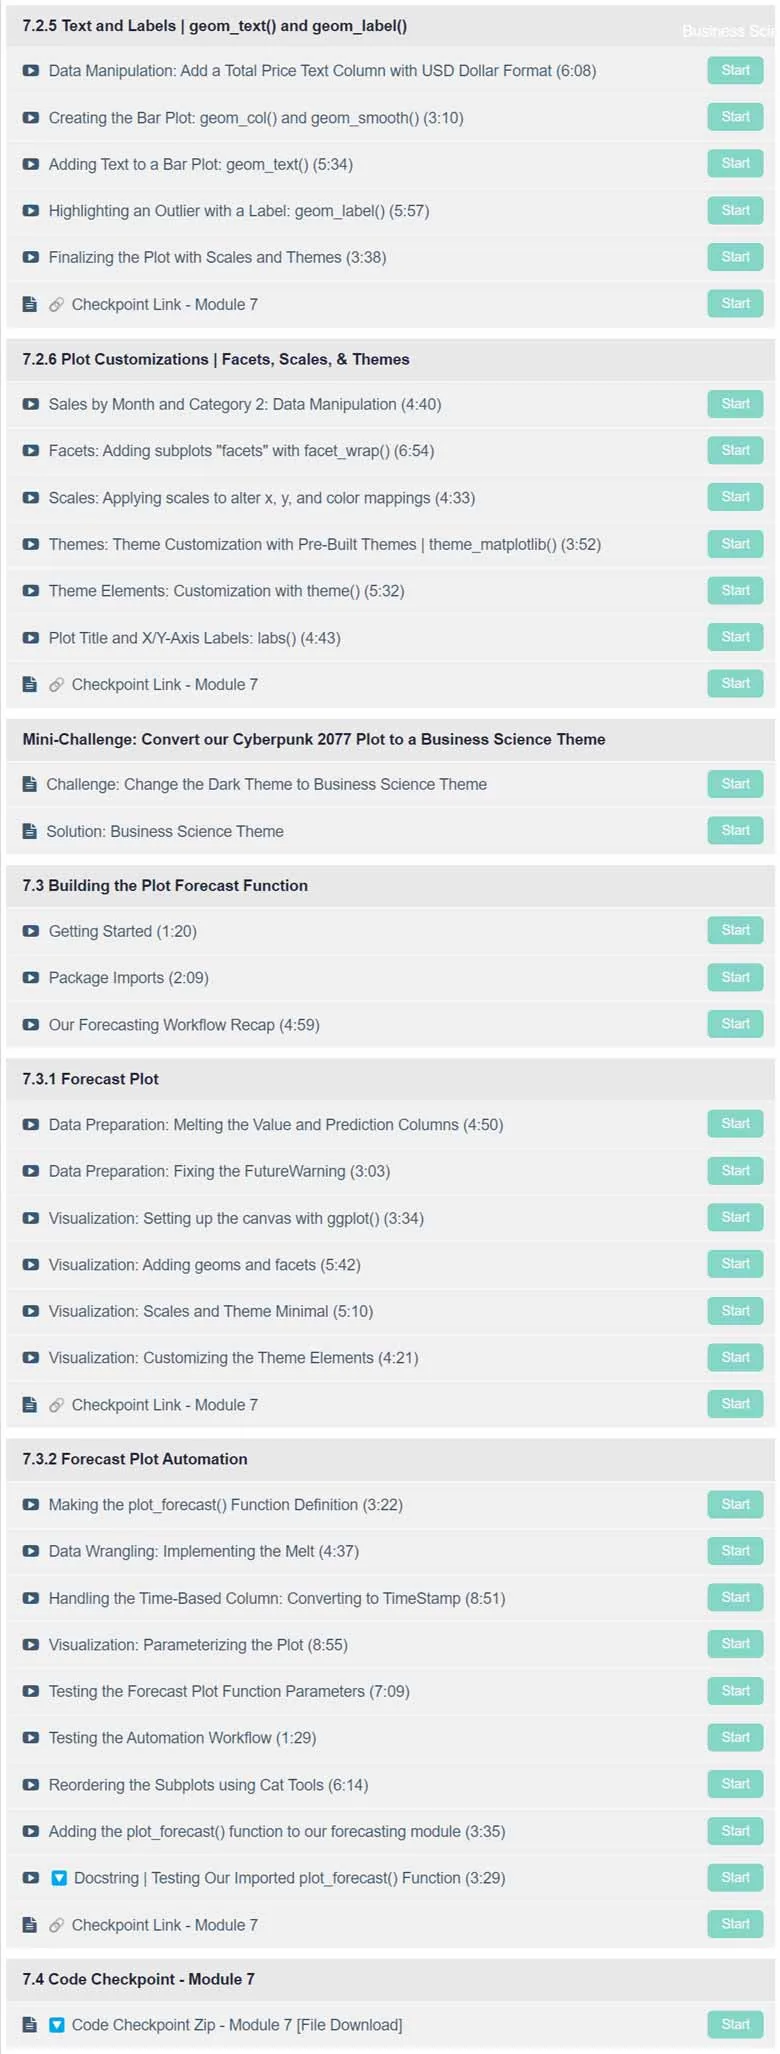Screen dimensions: 780x2054
Task: Open Data Preparation: Fixing the FutureWarning lesson
Action: [x=219, y=1171]
